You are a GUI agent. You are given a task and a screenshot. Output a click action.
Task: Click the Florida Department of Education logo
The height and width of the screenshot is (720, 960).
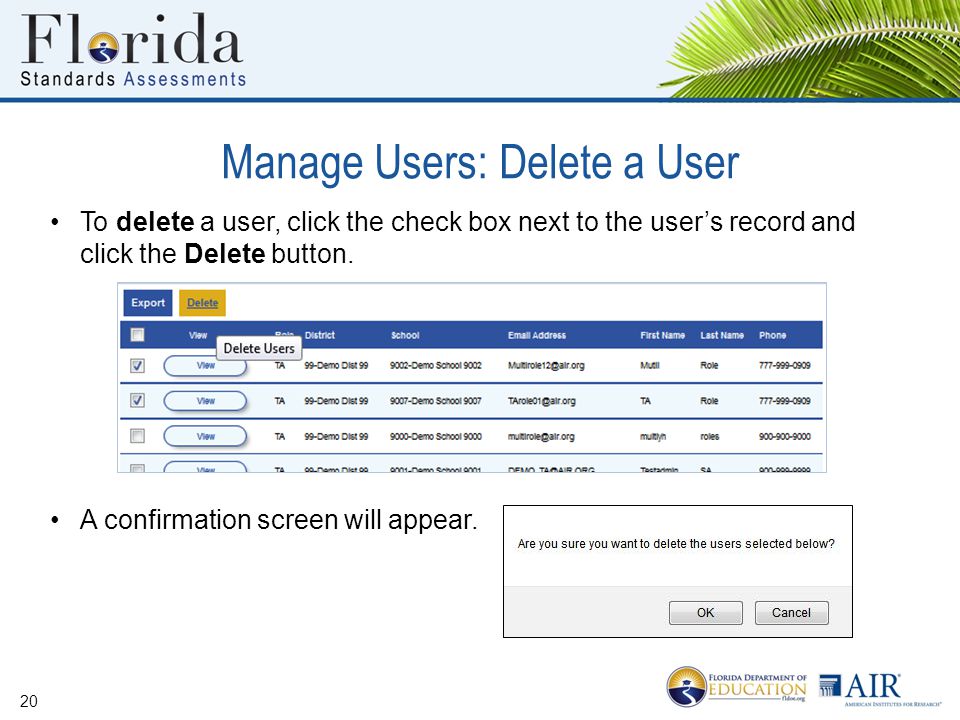click(737, 687)
